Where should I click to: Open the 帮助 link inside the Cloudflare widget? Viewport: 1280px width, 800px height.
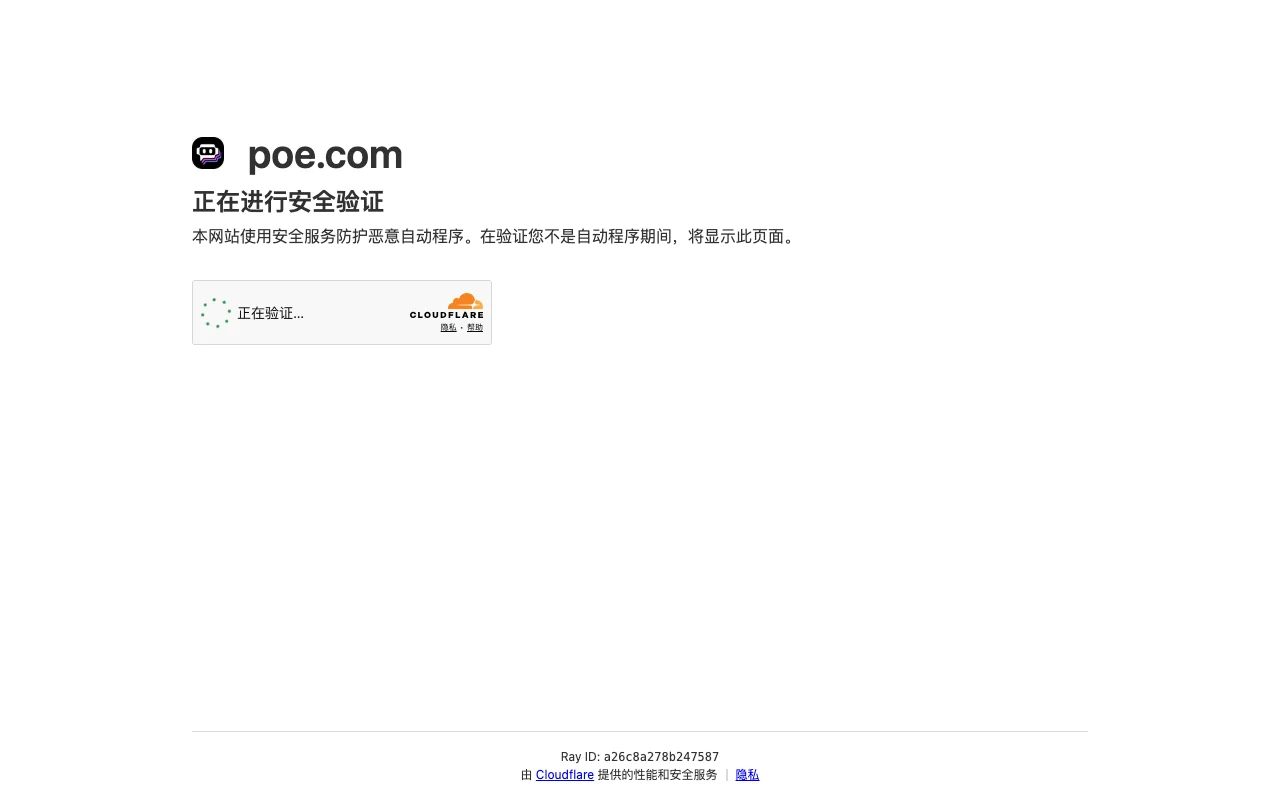pos(475,328)
